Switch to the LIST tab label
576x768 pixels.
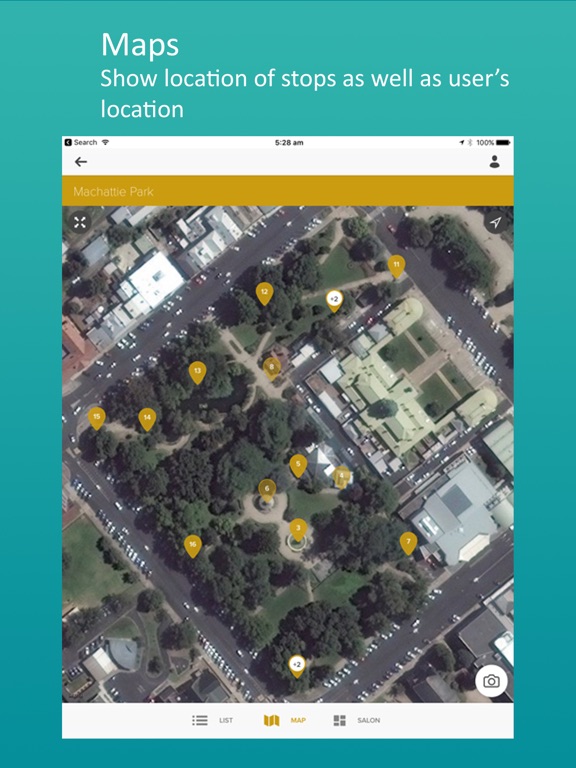pyautogui.click(x=226, y=720)
